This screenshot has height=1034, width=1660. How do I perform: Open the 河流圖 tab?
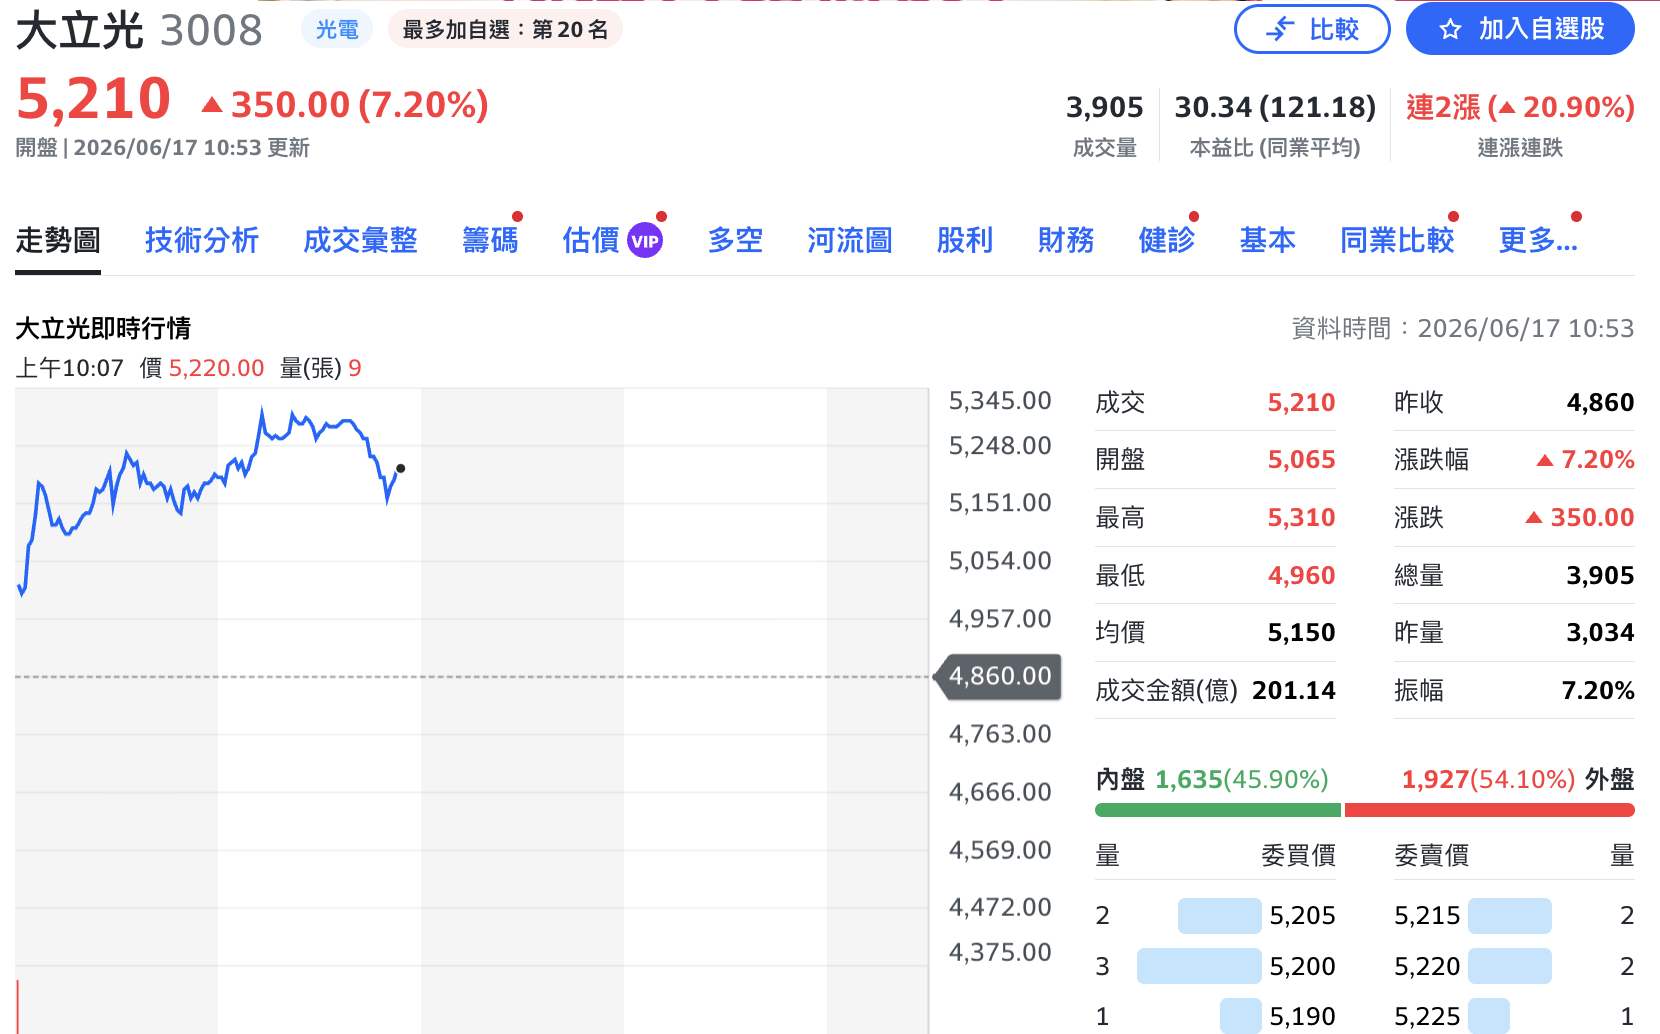click(x=850, y=240)
